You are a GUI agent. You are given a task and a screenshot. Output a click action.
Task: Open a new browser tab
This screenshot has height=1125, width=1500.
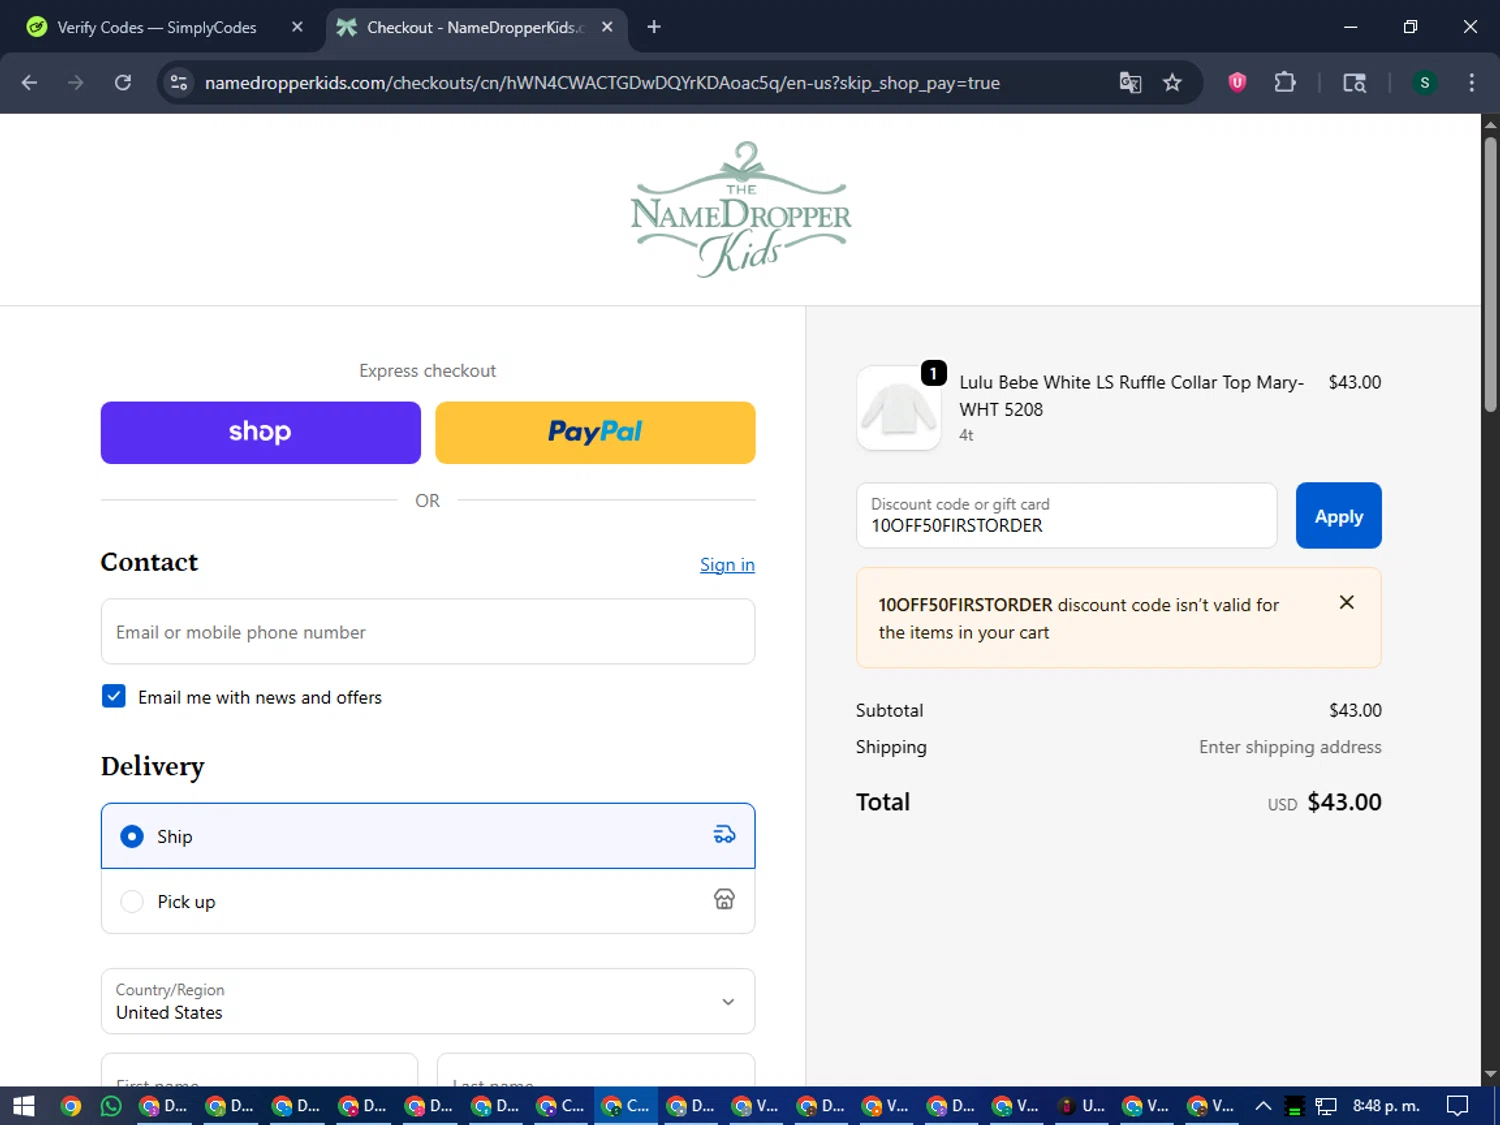pyautogui.click(x=654, y=27)
